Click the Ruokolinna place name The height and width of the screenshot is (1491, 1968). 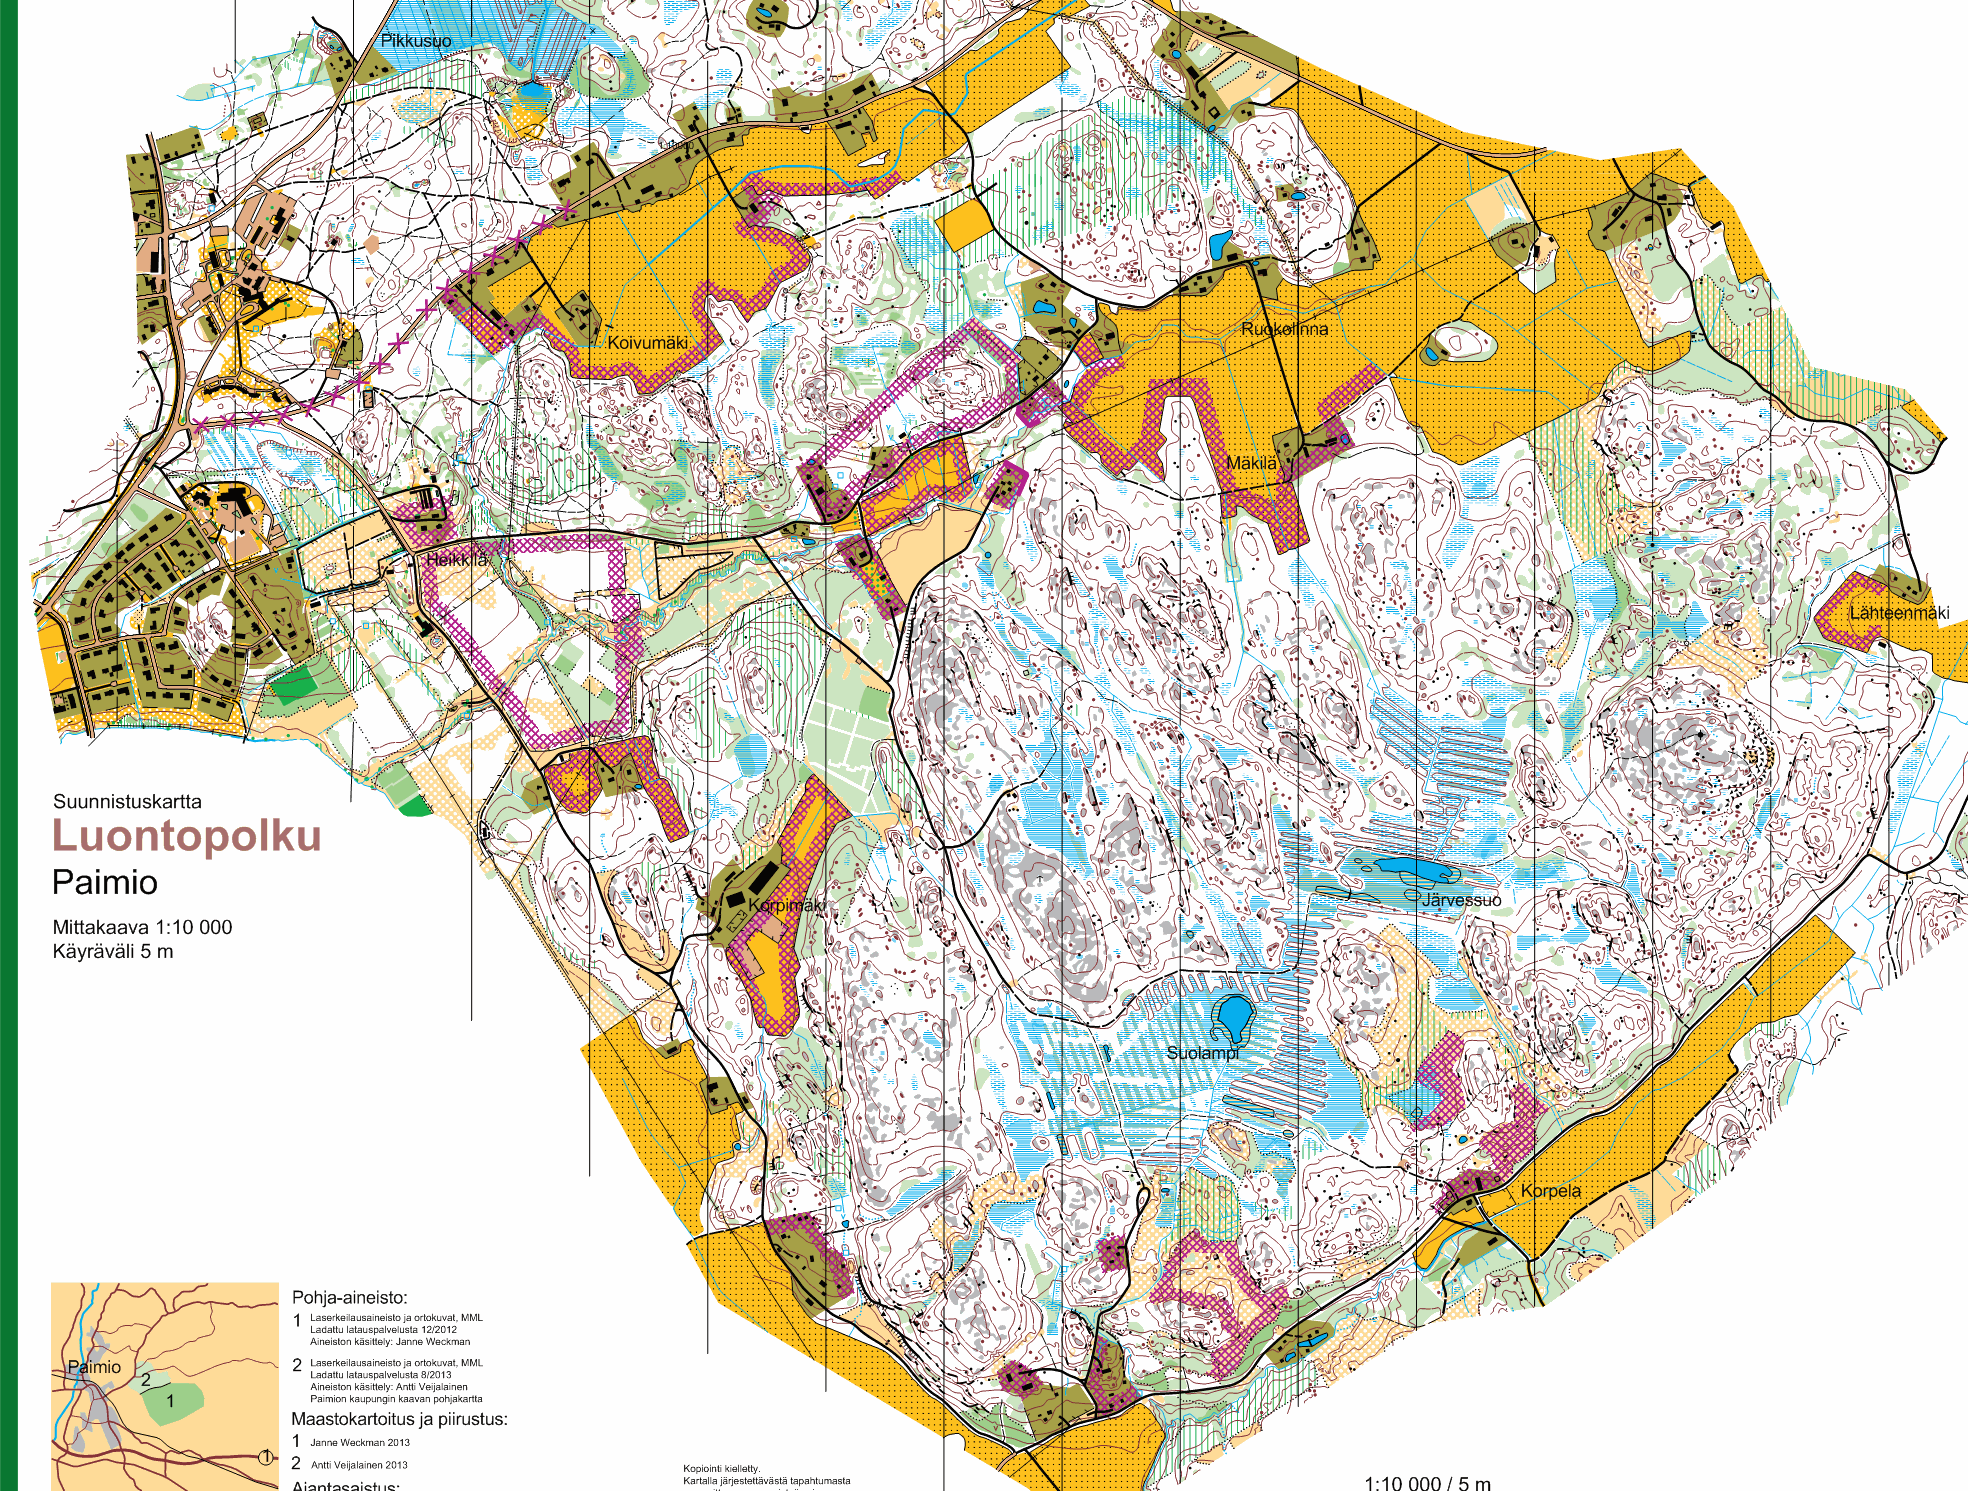tap(1285, 328)
